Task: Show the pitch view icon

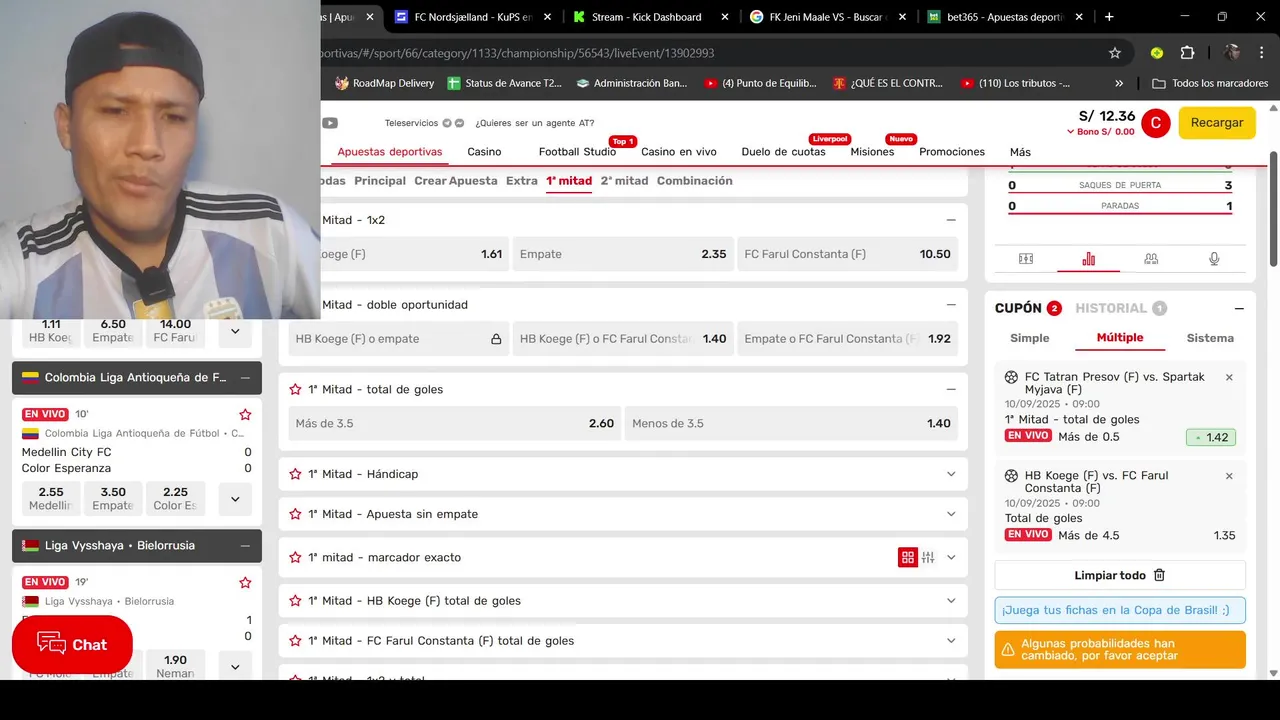Action: pyautogui.click(x=1026, y=259)
